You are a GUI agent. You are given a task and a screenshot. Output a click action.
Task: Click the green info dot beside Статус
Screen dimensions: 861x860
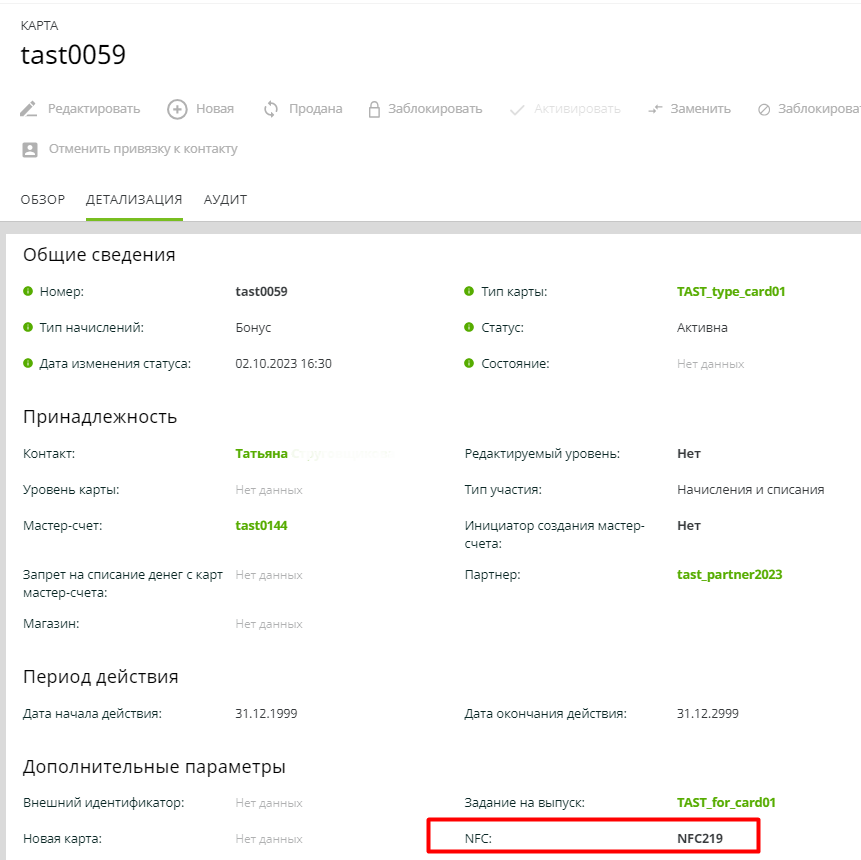[469, 328]
